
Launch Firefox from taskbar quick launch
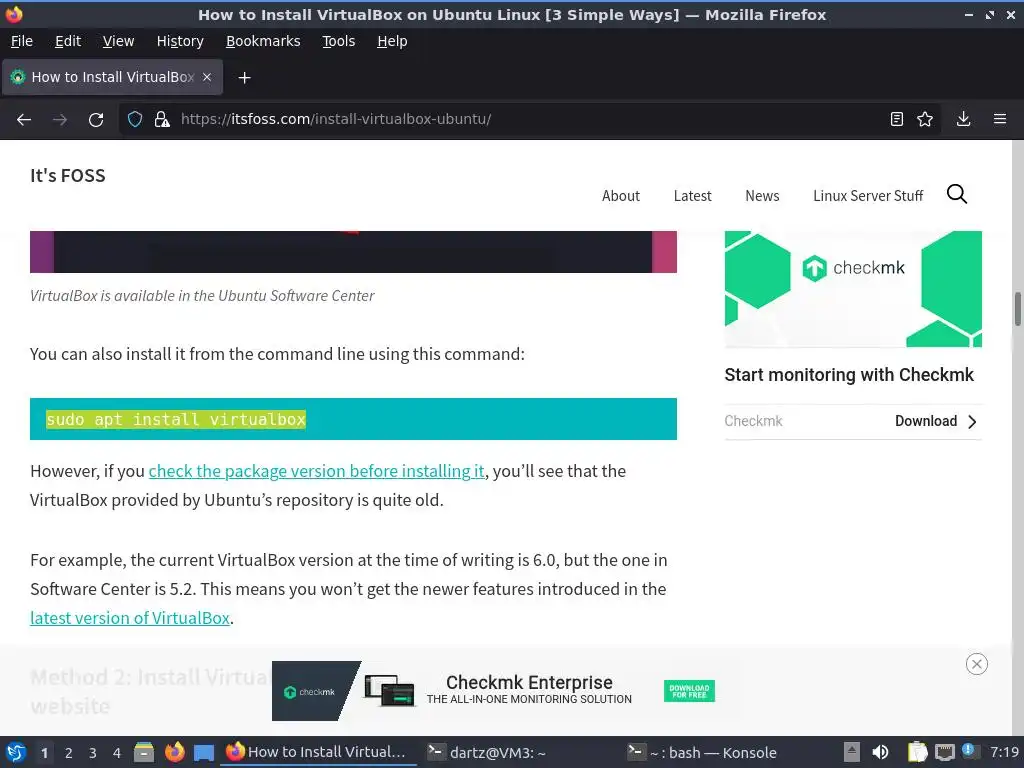click(174, 752)
